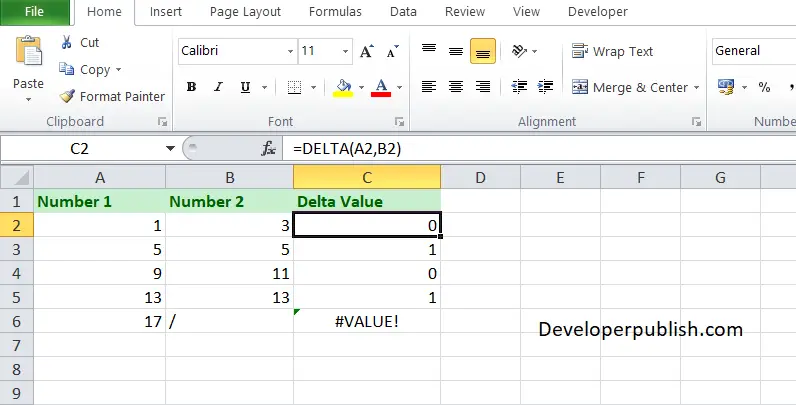Apply yellow fill color bucket
Image resolution: width=796 pixels, height=405 pixels.
coord(344,87)
